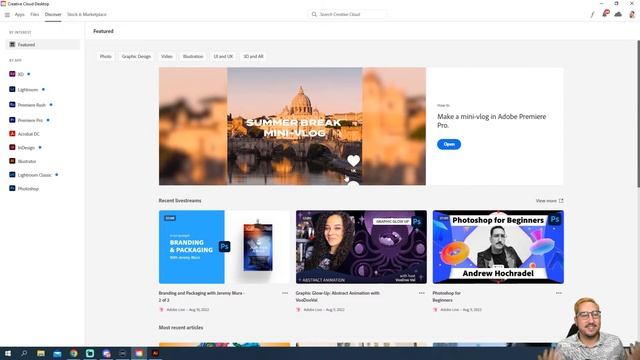Click the Illustrator app icon

[x=12, y=161]
